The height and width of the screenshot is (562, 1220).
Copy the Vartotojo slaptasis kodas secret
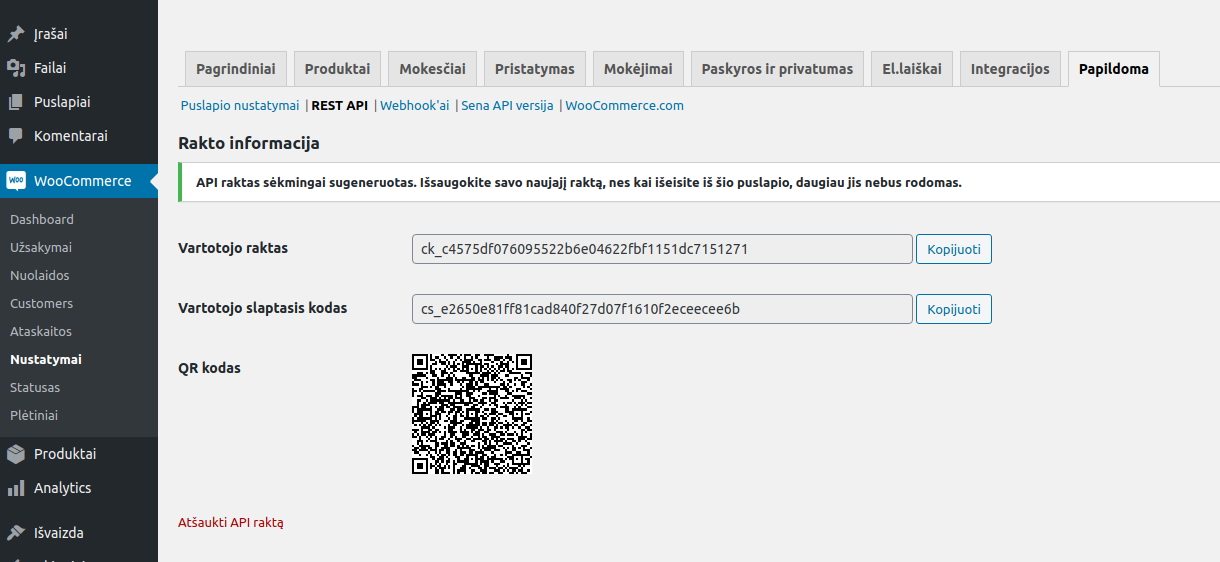pos(953,309)
